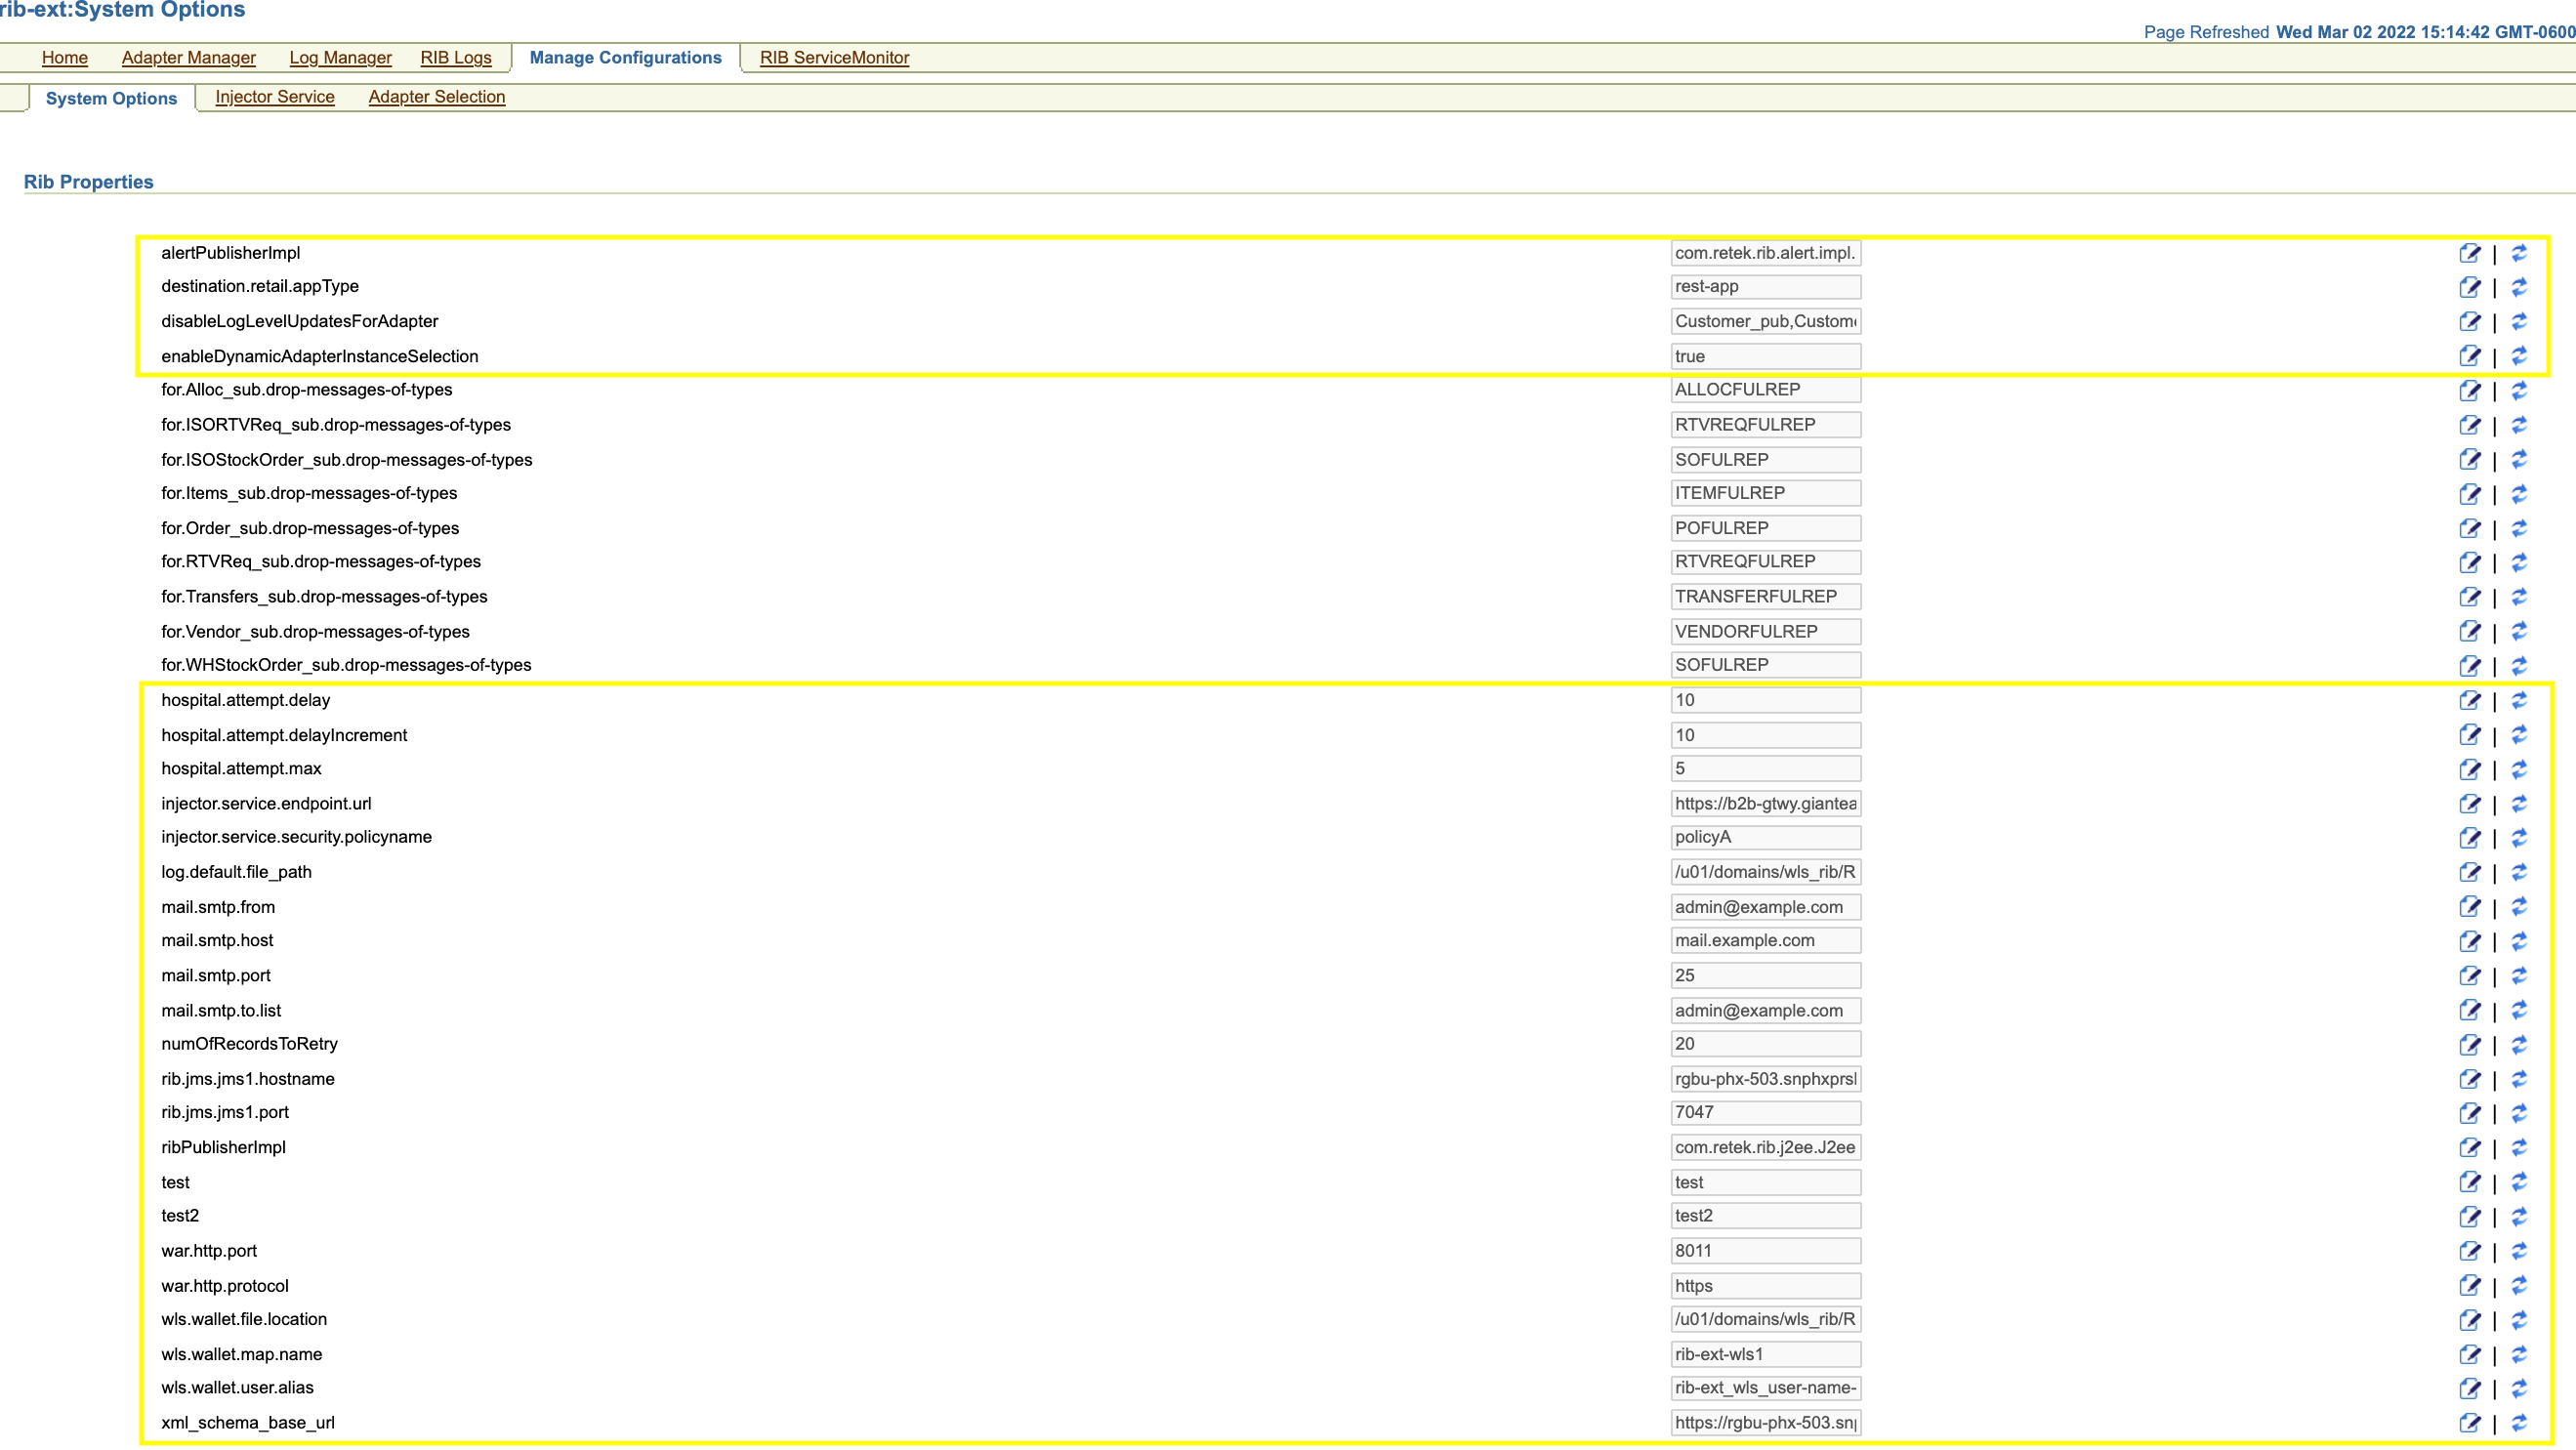Image resolution: width=2576 pixels, height=1450 pixels.
Task: Open the Log Manager link
Action: (340, 58)
